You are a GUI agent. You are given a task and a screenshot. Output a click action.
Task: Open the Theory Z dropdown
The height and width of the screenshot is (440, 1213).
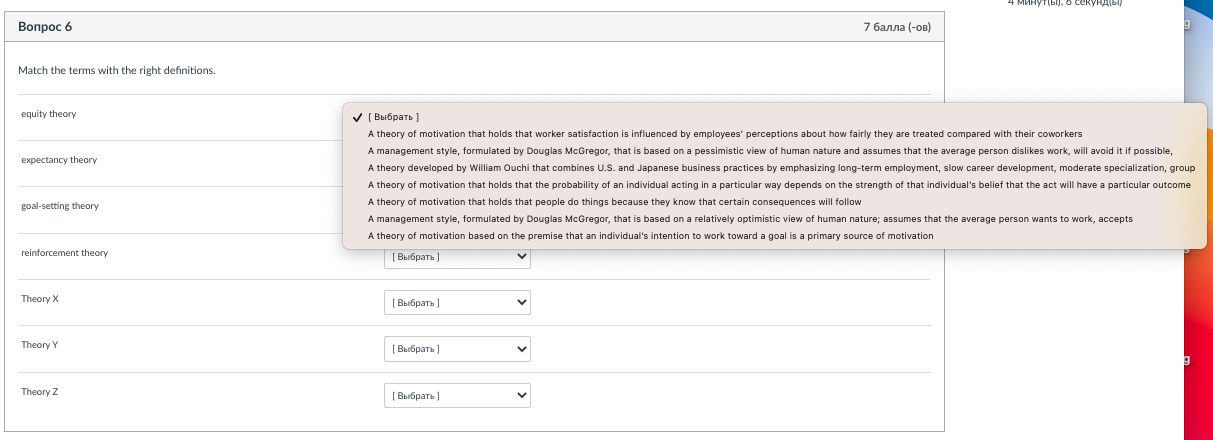pyautogui.click(x=457, y=396)
